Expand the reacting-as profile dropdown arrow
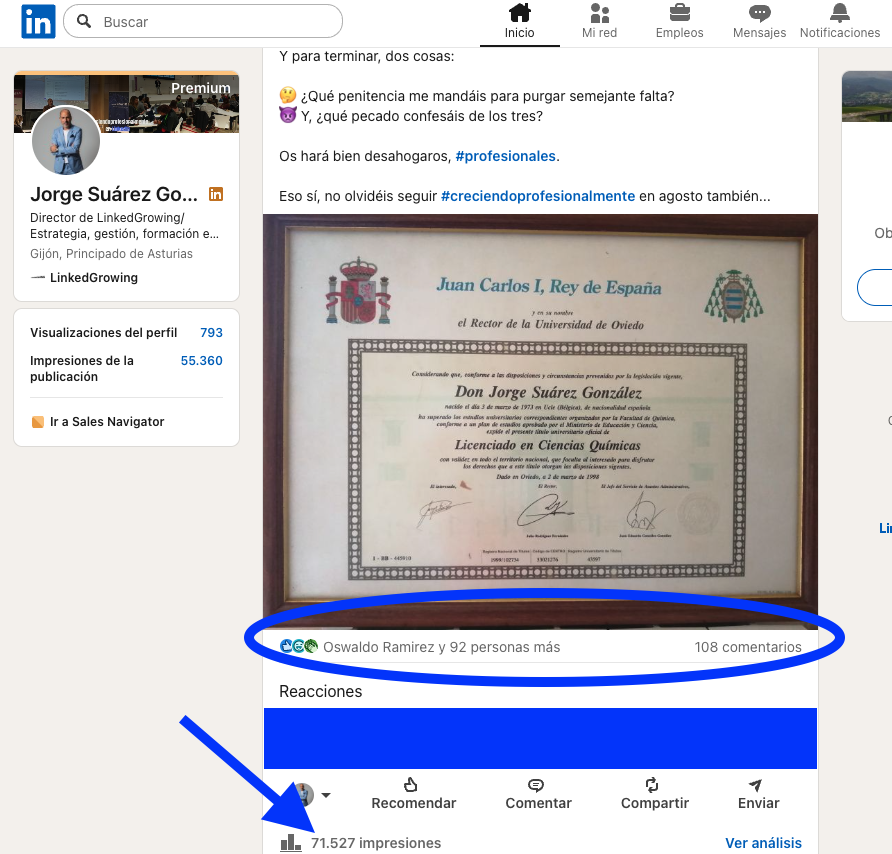Screen dimensions: 892x854 (x=325, y=796)
